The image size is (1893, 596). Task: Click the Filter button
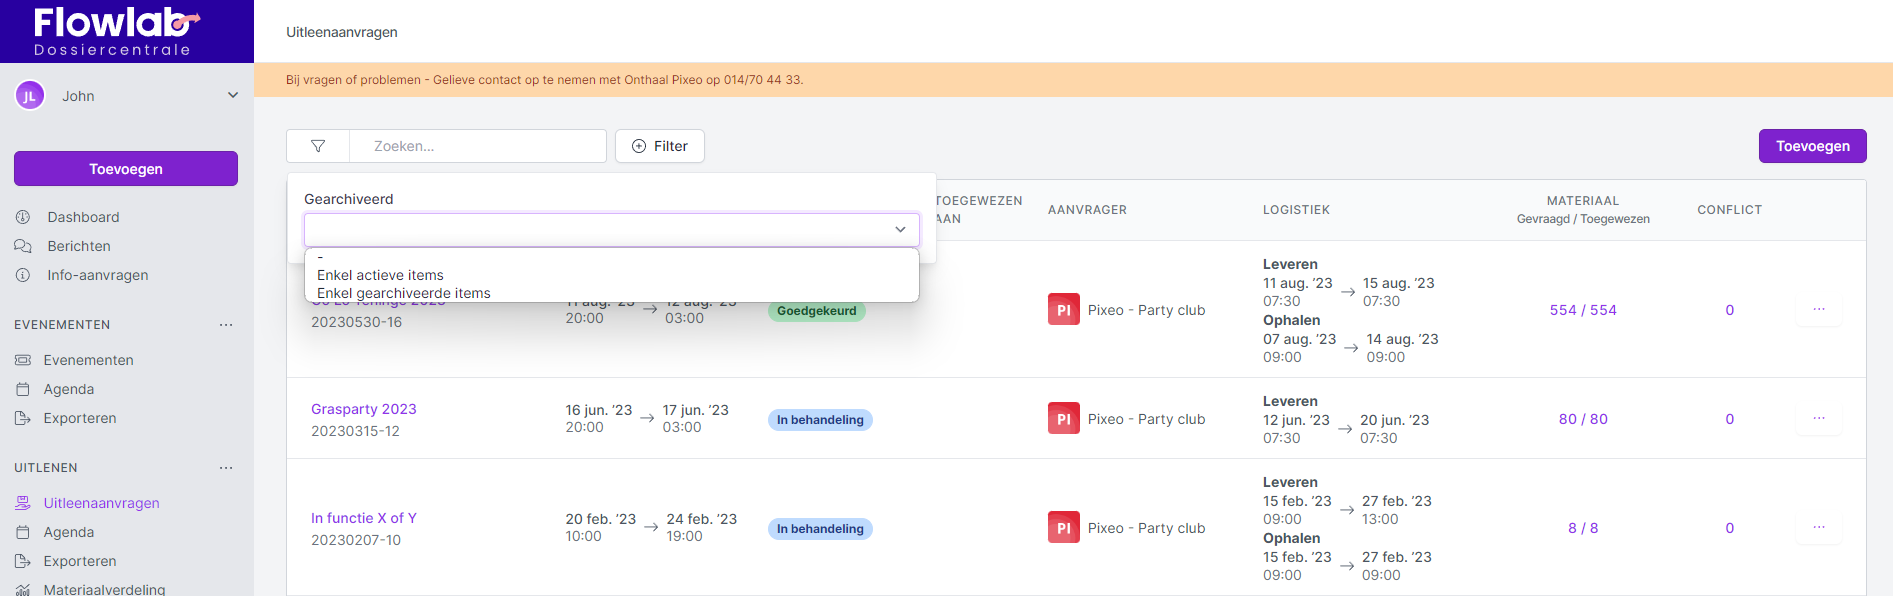coord(660,146)
